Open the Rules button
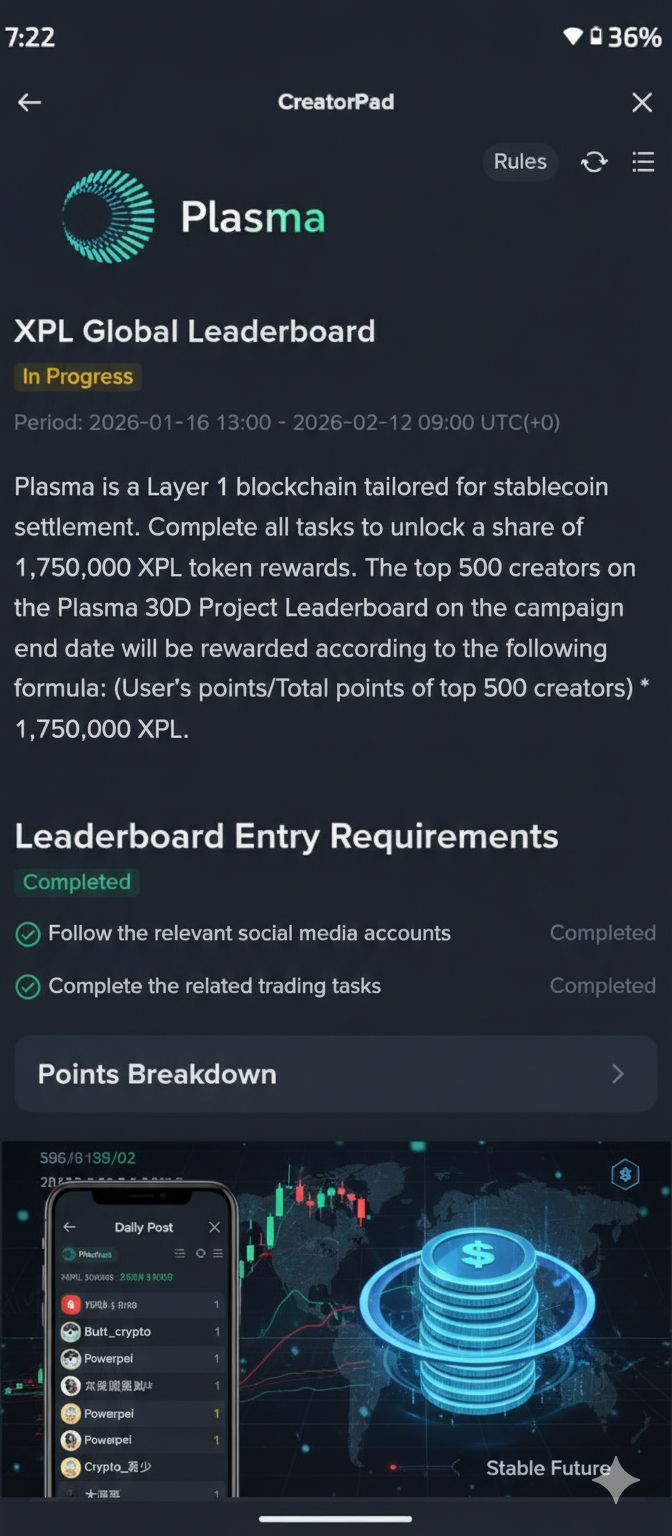The width and height of the screenshot is (672, 1536). coord(520,162)
